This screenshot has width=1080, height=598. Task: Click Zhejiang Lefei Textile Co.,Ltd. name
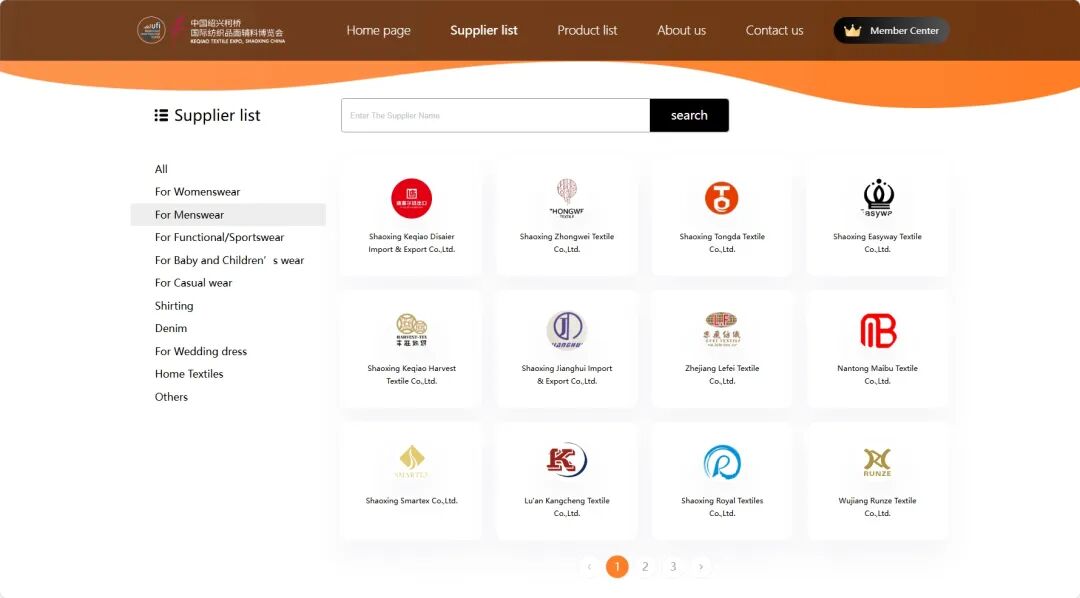tap(722, 374)
